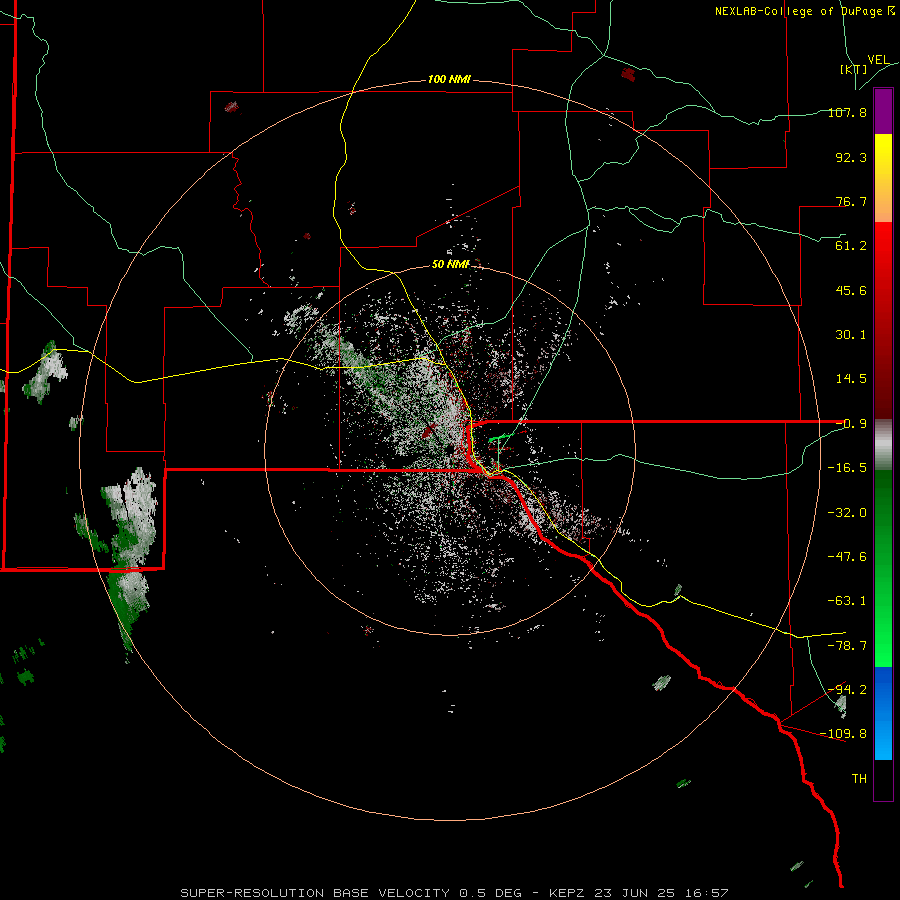The height and width of the screenshot is (900, 900).
Task: Select the 76.7 scale value
Action: coord(851,201)
